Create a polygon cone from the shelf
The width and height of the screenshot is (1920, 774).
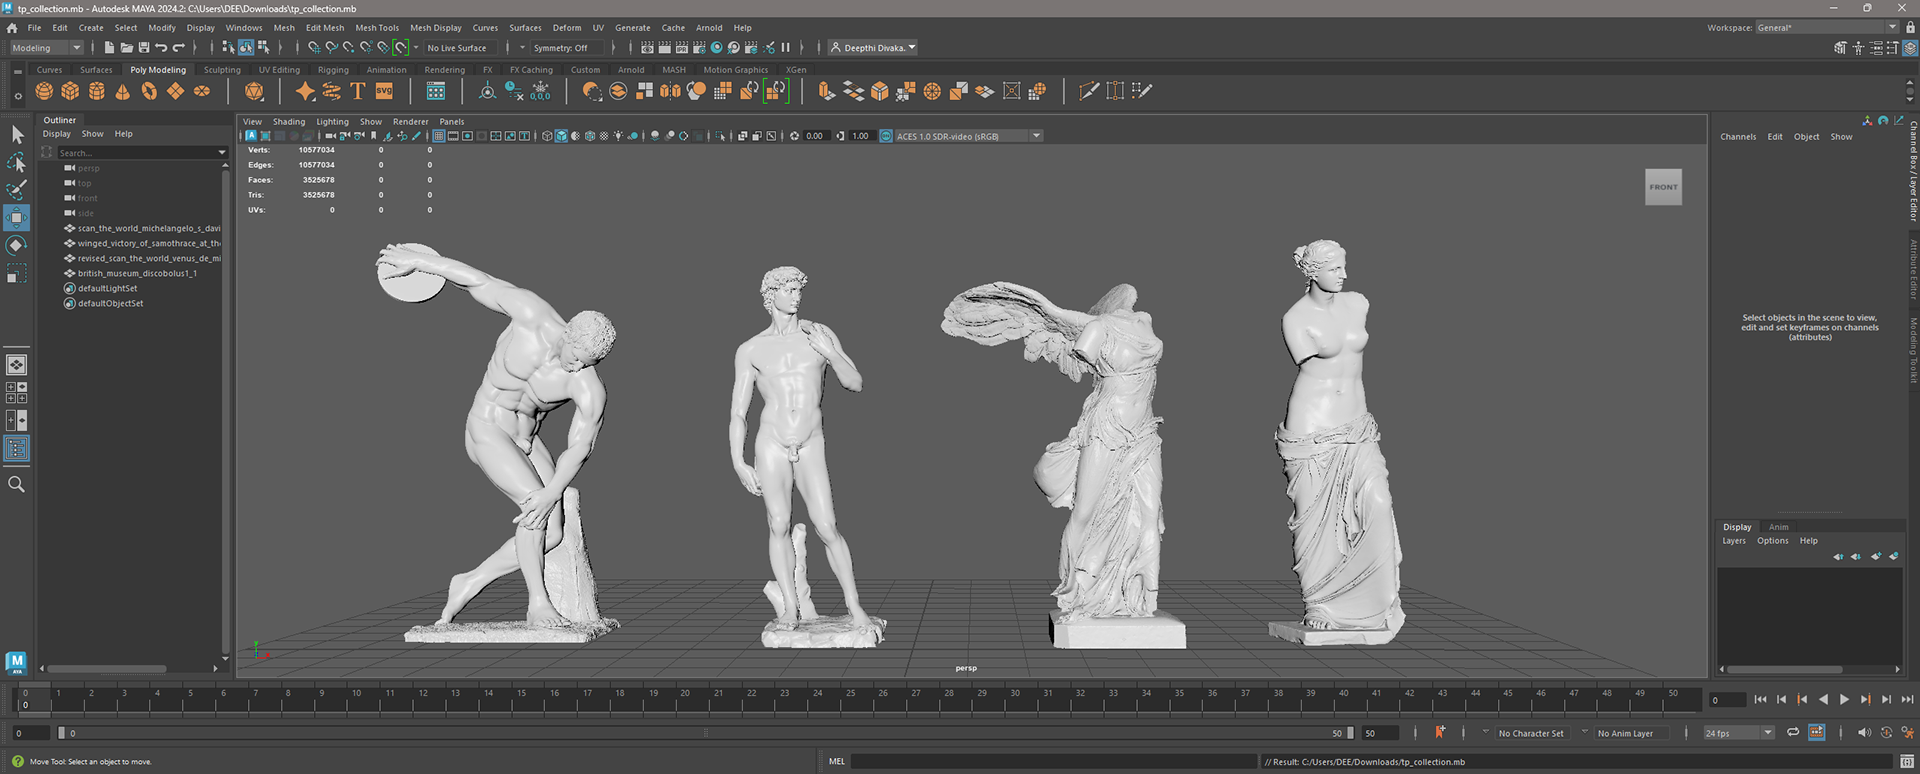pyautogui.click(x=123, y=91)
